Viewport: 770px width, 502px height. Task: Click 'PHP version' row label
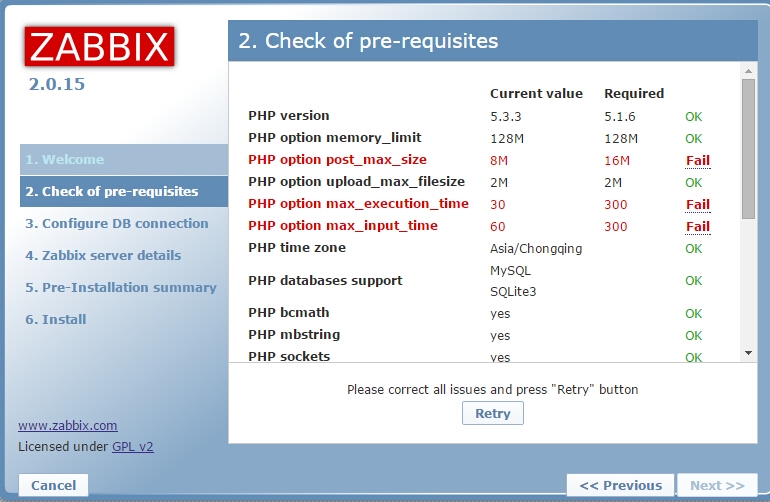click(x=289, y=115)
